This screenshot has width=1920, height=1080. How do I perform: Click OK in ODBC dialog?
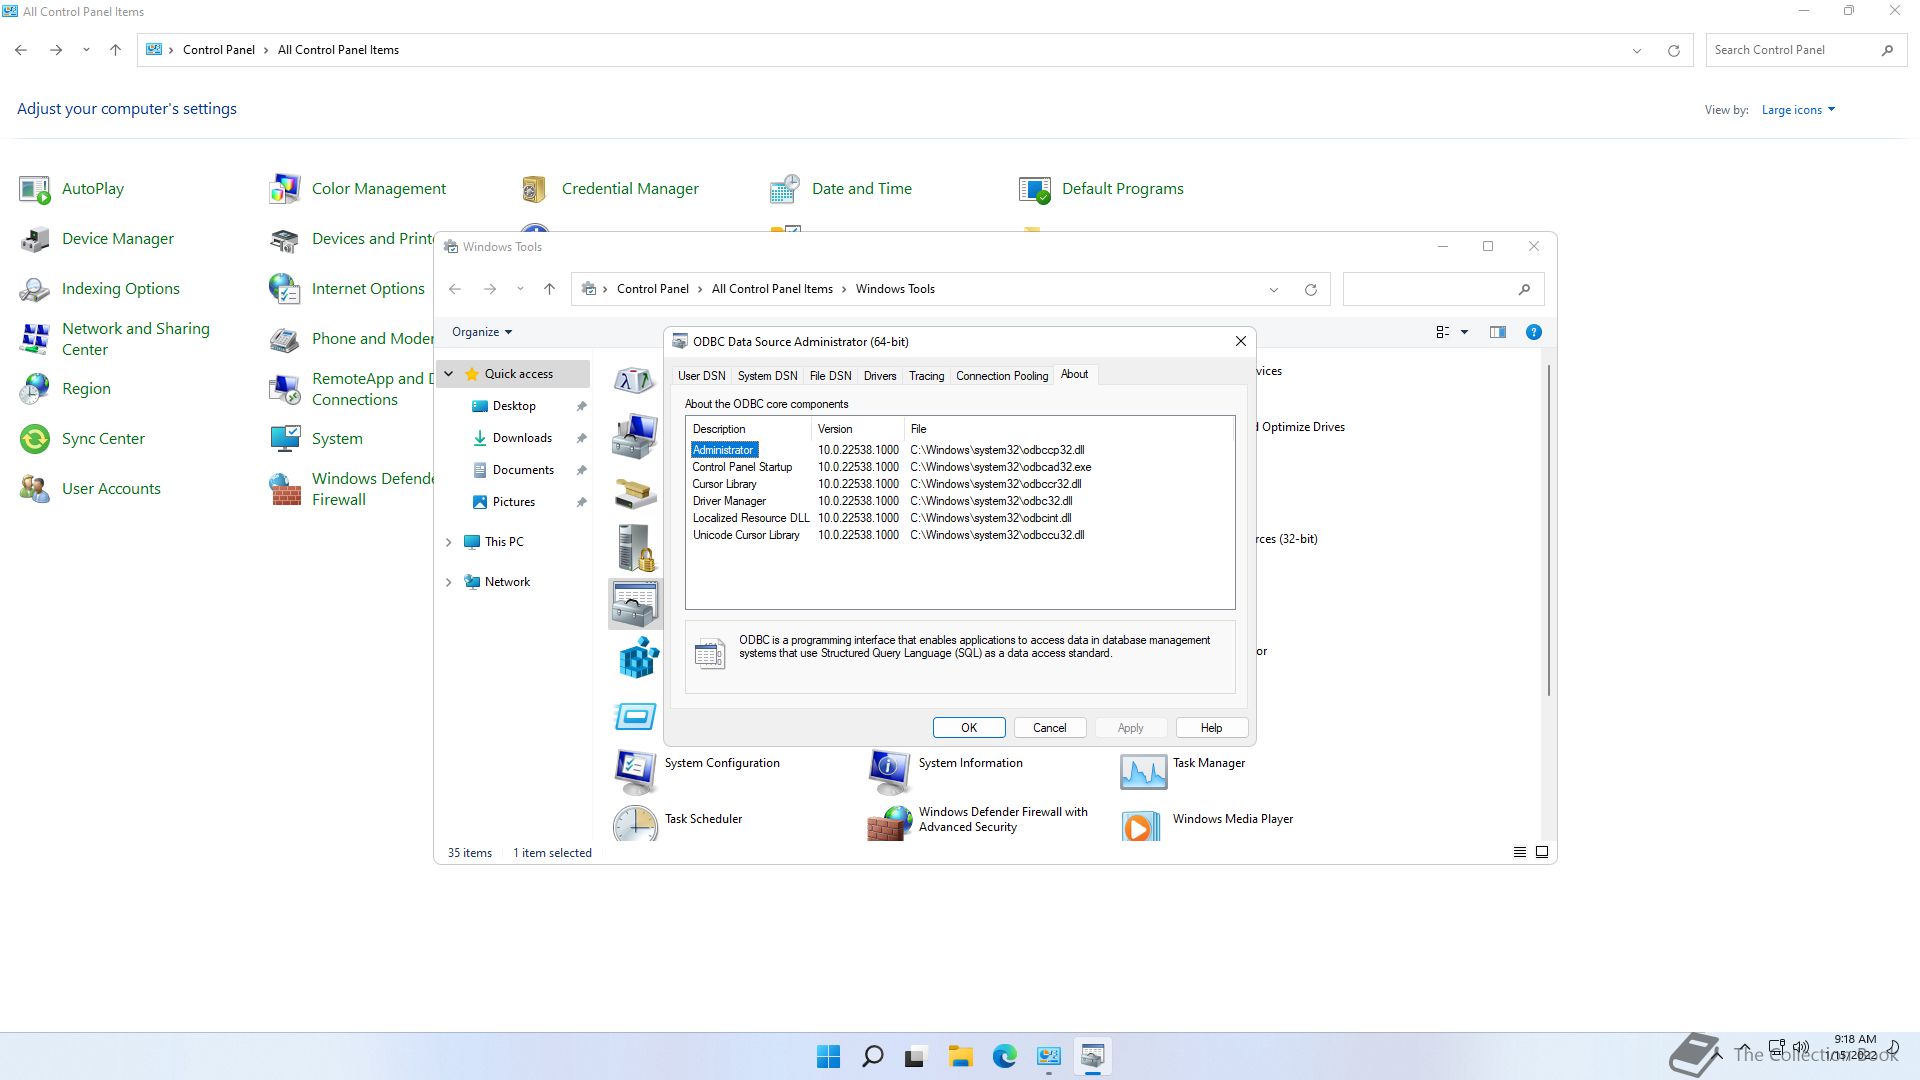point(969,728)
